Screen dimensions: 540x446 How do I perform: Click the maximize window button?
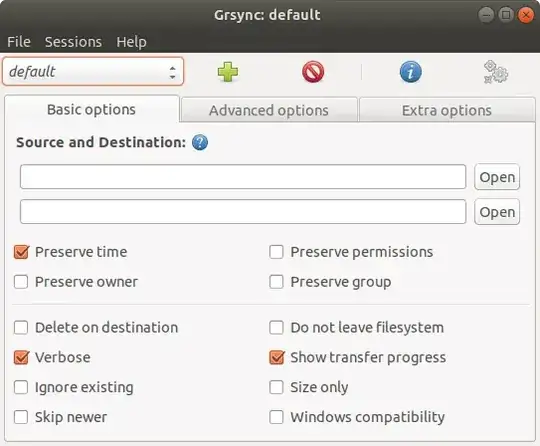coord(506,15)
